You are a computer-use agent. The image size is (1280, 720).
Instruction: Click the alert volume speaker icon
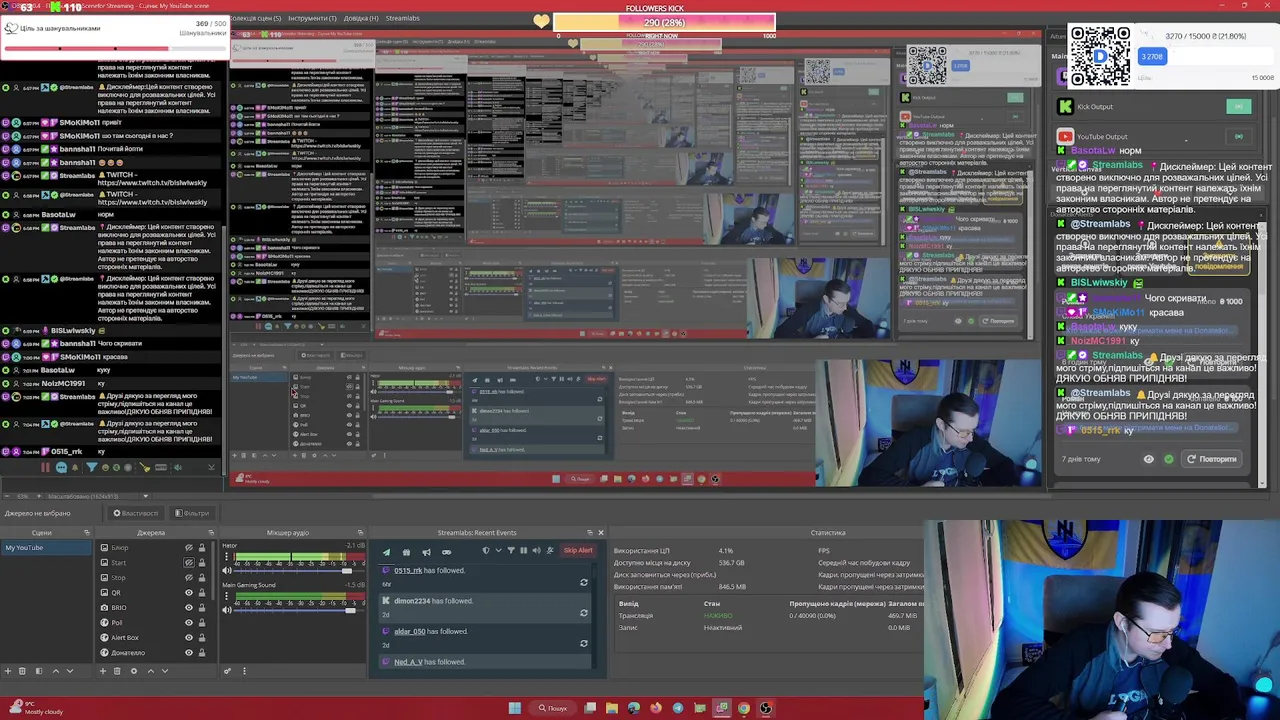(536, 550)
